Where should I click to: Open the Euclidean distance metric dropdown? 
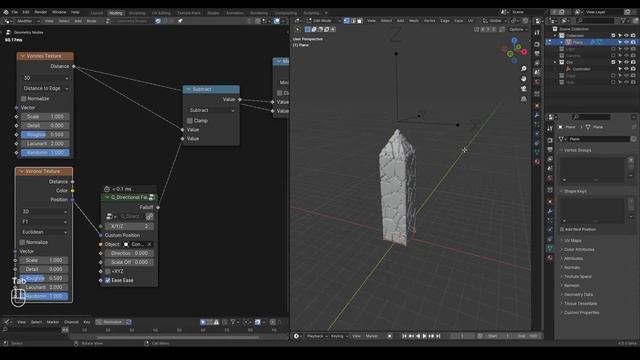(44, 232)
